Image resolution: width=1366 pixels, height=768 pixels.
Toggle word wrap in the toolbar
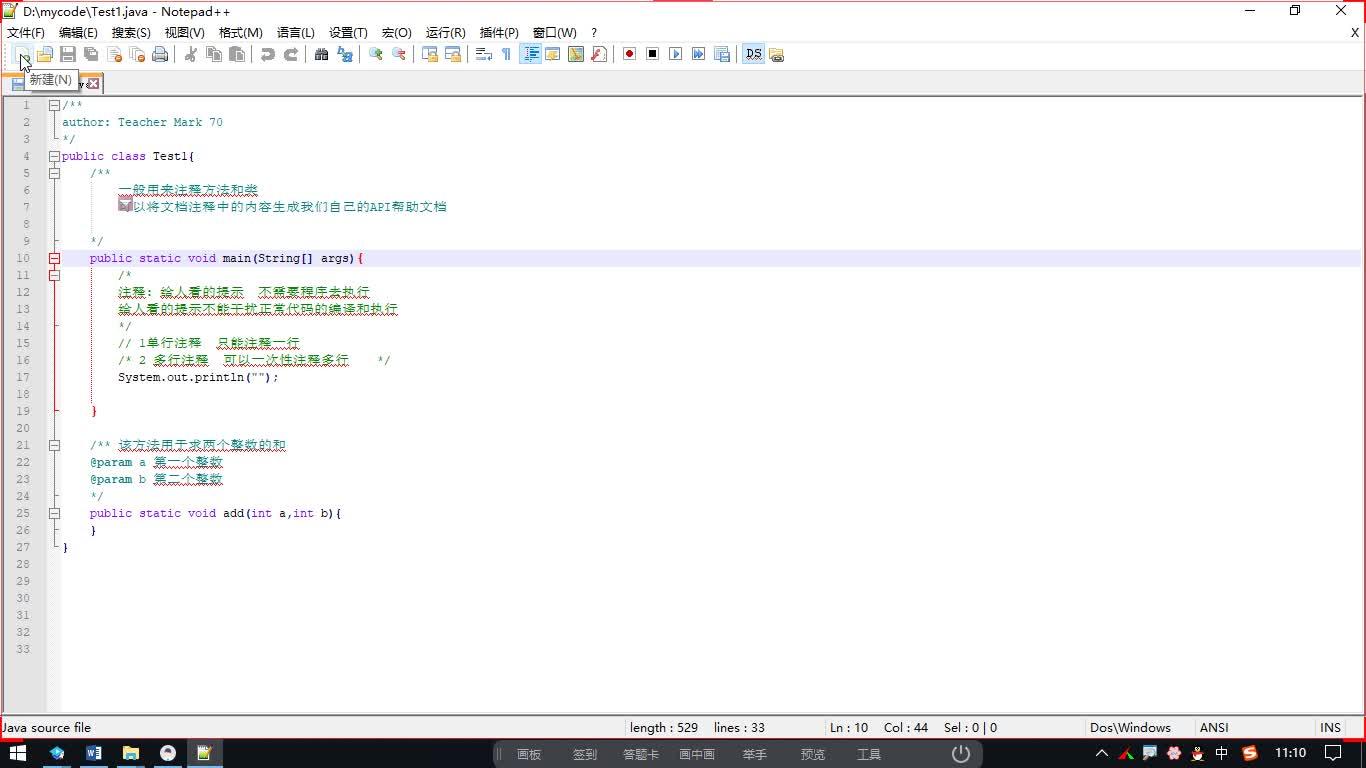(x=483, y=54)
